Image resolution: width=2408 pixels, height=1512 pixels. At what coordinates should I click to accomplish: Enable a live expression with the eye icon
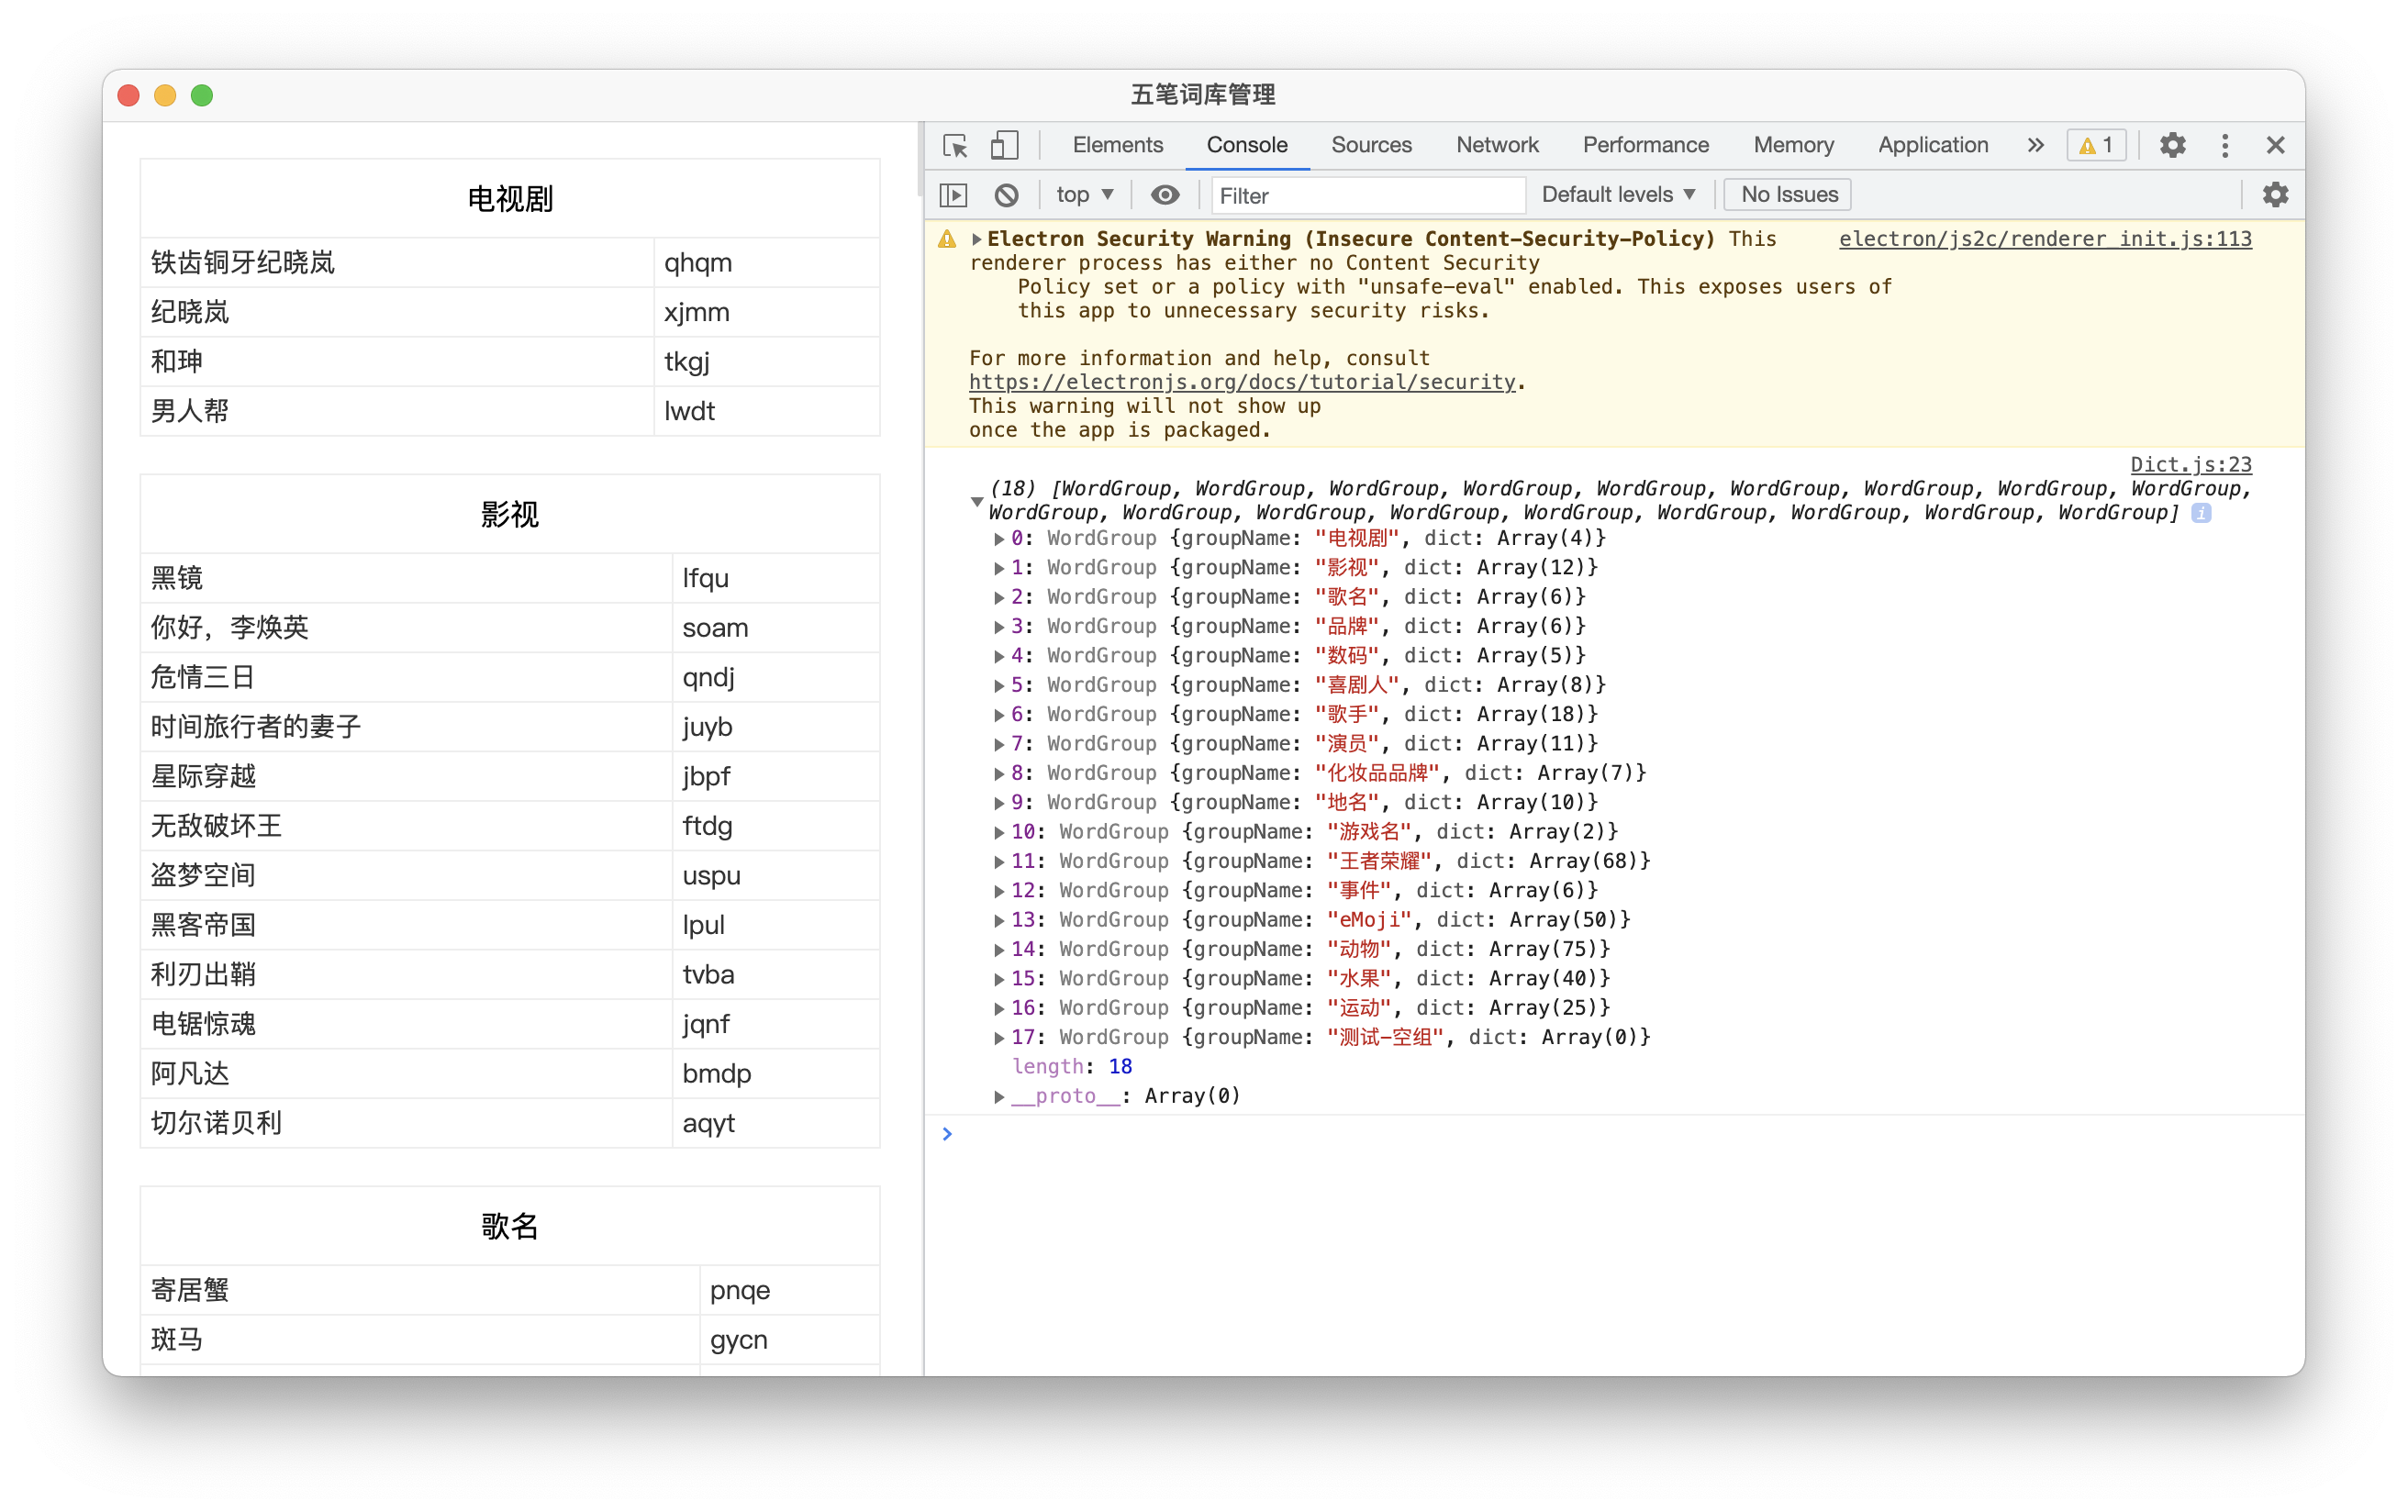1164,194
